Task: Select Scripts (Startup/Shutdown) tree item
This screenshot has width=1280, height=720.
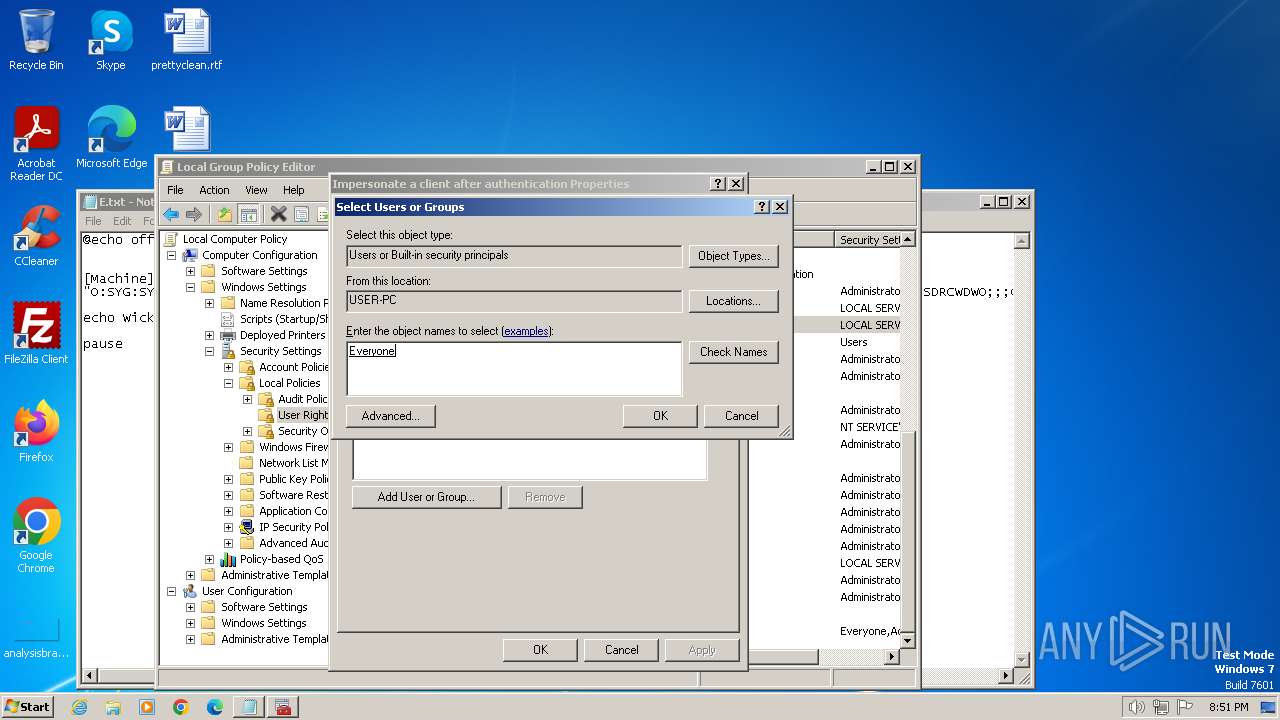Action: [284, 319]
